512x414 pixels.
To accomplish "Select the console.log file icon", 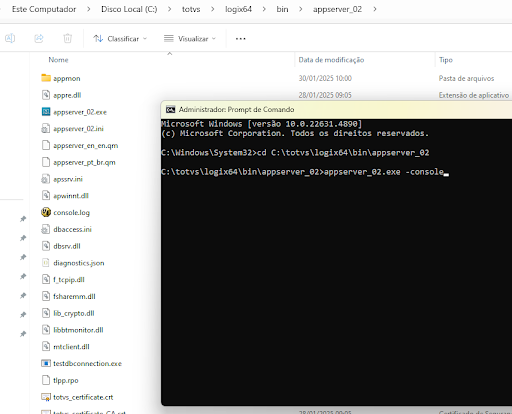I will pyautogui.click(x=46, y=212).
